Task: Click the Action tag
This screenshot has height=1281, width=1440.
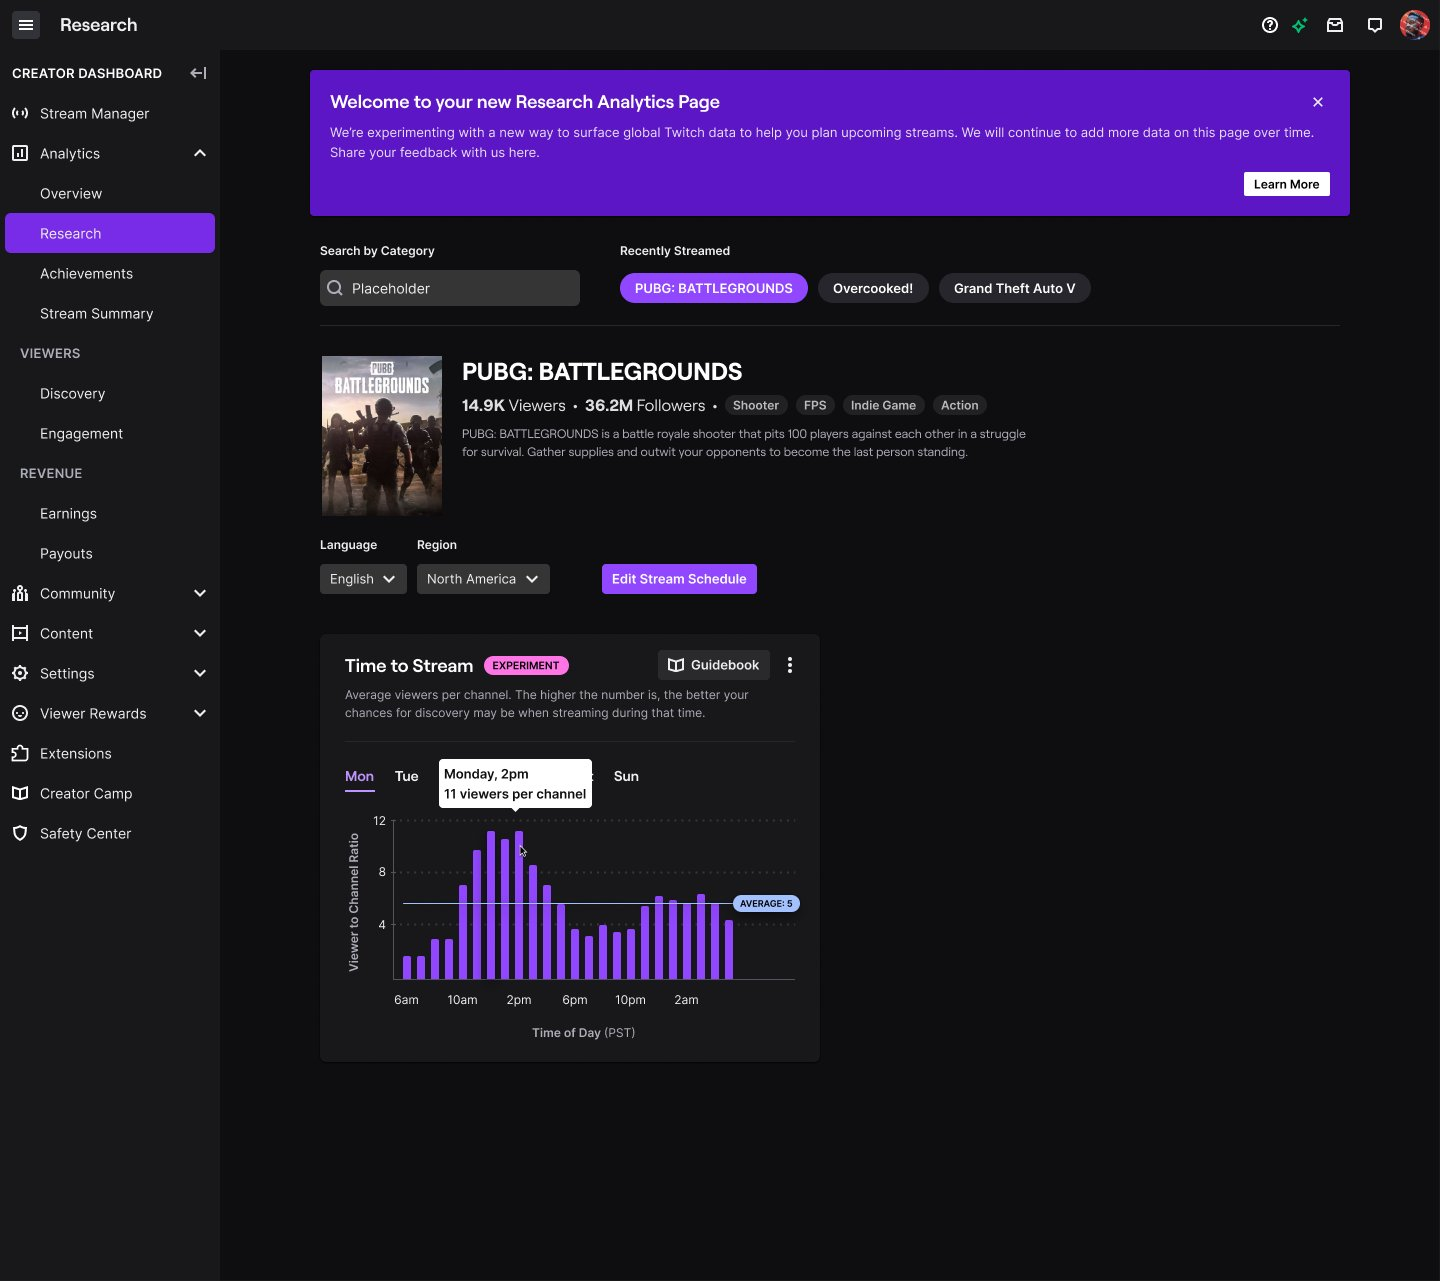Action: pyautogui.click(x=960, y=405)
